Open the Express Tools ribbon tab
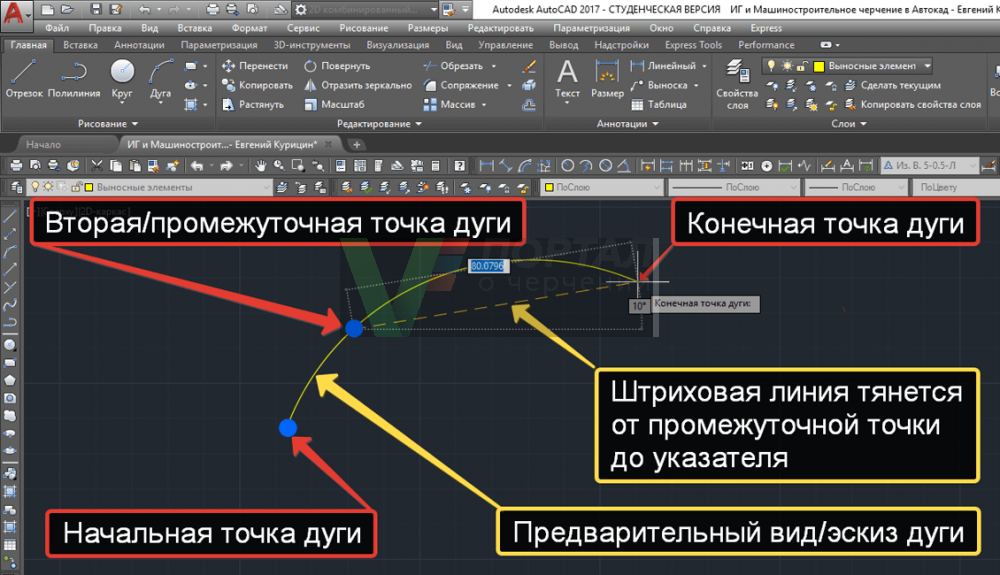This screenshot has height=575, width=1000. [693, 45]
